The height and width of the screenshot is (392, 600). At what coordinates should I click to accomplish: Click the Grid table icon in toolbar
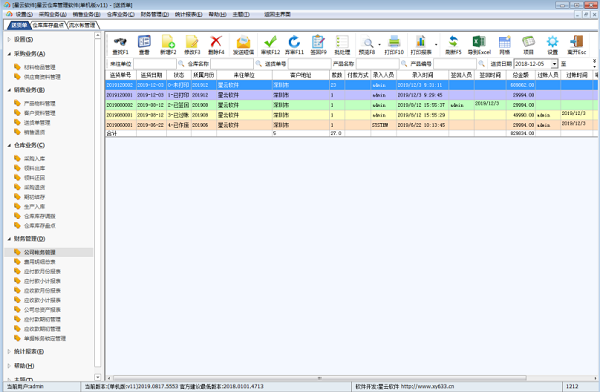[504, 42]
